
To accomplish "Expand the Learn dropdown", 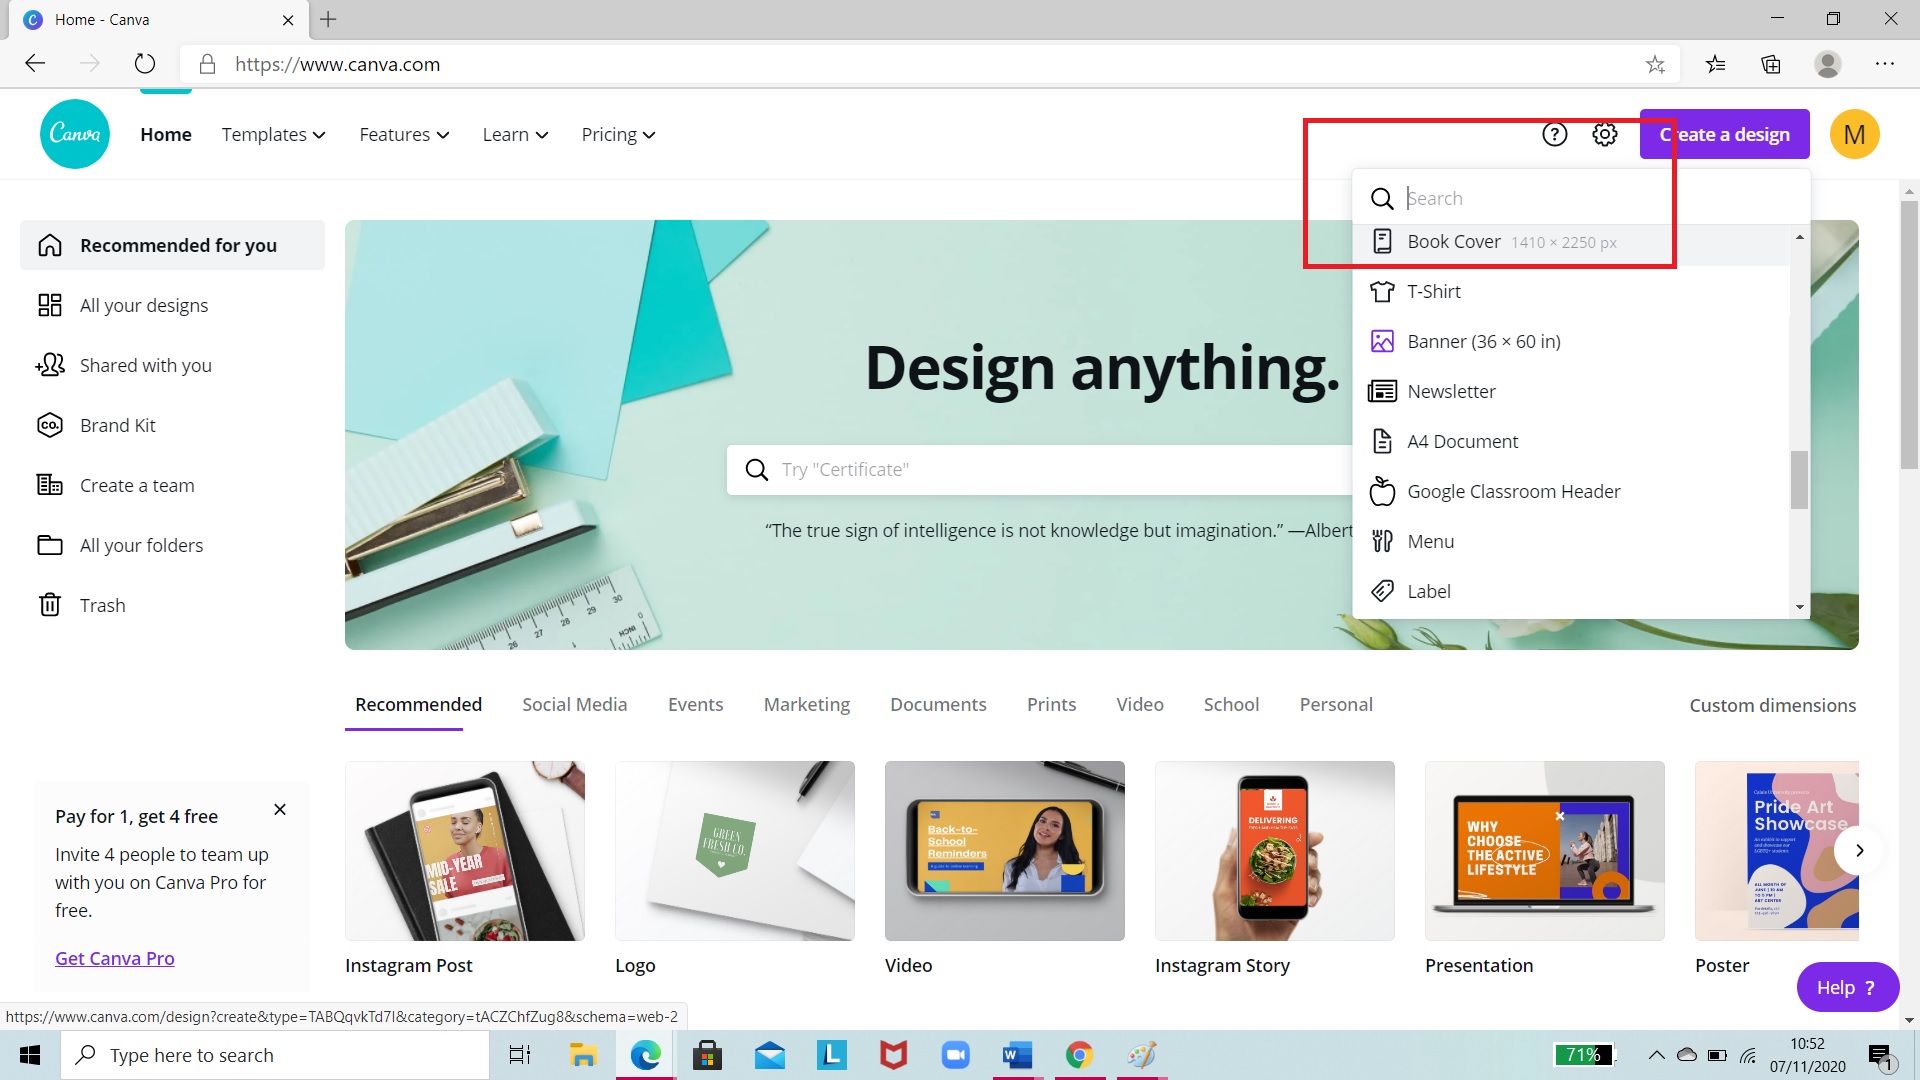I will pyautogui.click(x=515, y=134).
